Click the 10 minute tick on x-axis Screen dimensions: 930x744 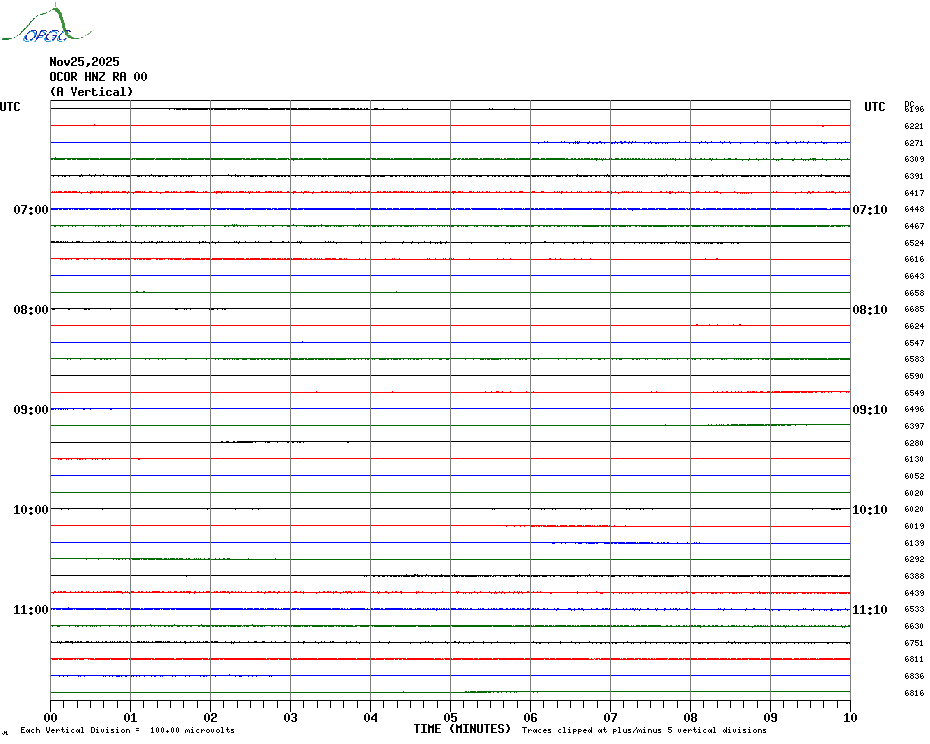pos(849,717)
